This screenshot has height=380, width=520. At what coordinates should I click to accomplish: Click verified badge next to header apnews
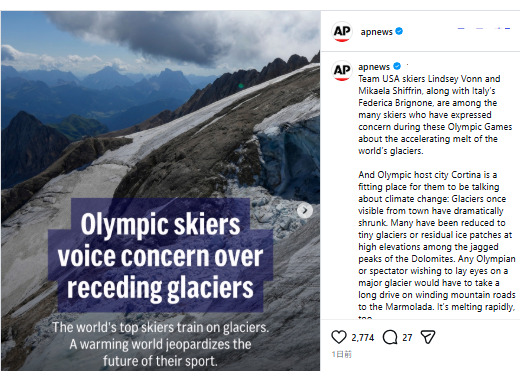399,31
